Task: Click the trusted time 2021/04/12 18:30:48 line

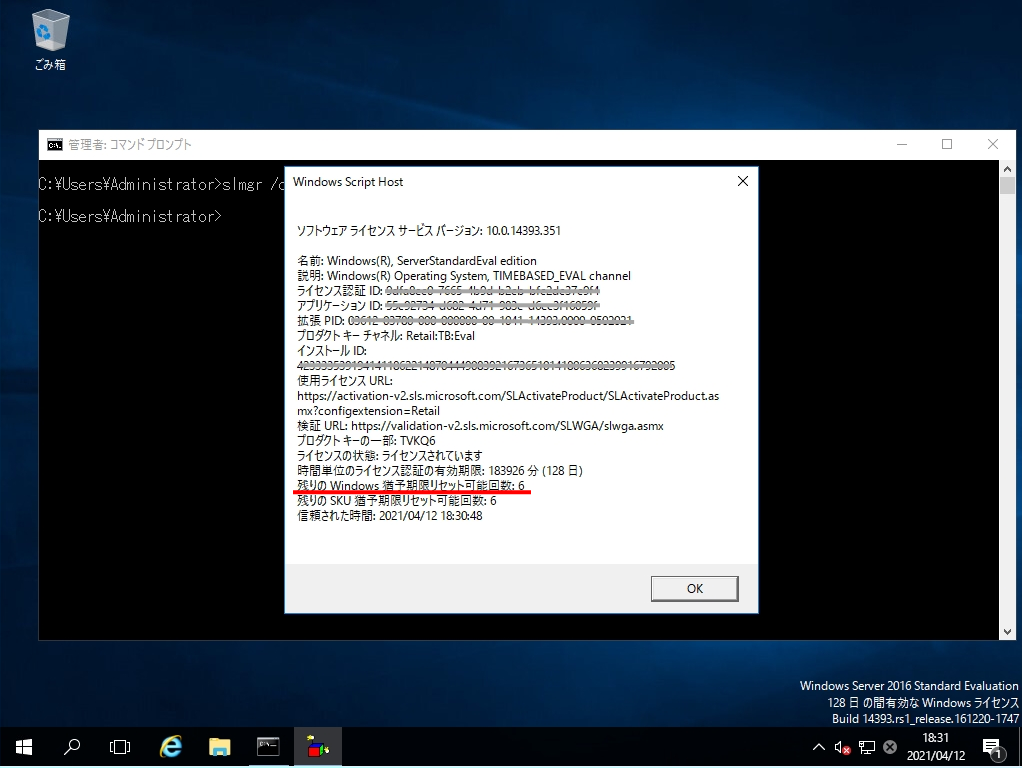Action: tap(390, 516)
